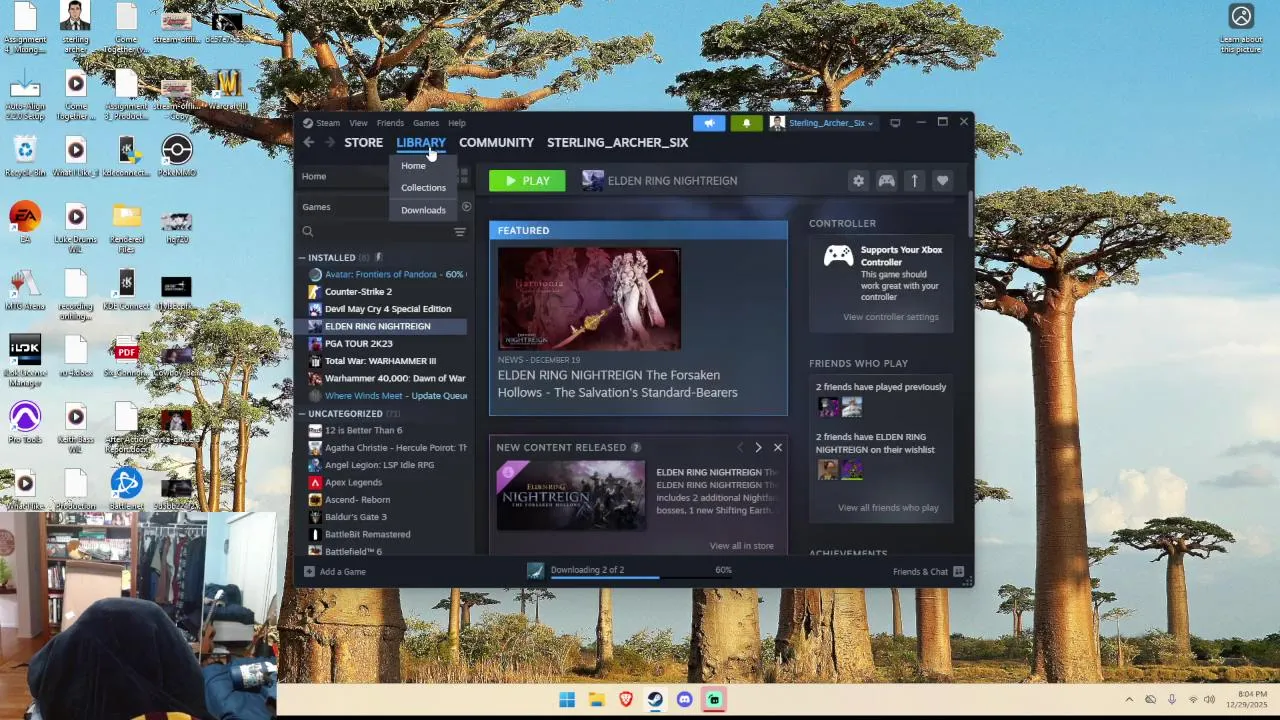Open the Help menu

point(457,123)
